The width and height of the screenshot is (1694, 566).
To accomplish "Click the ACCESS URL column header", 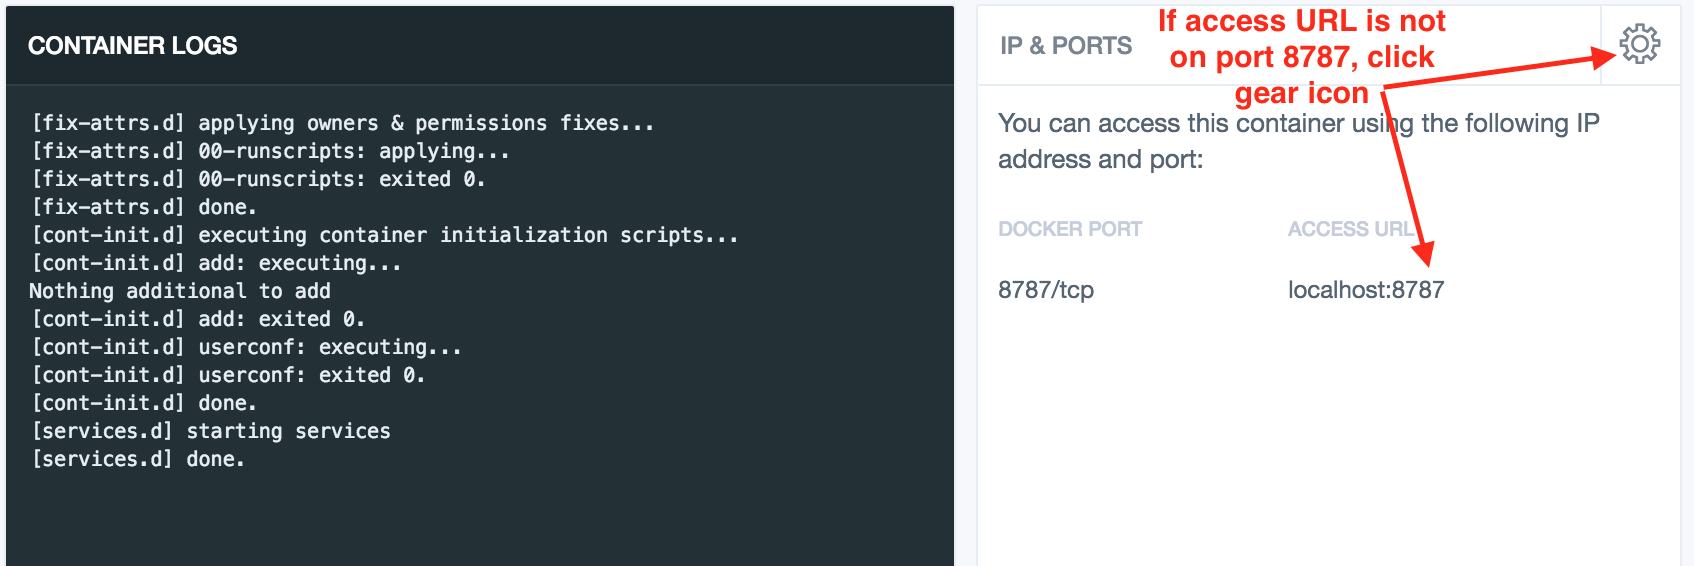I will [1351, 229].
